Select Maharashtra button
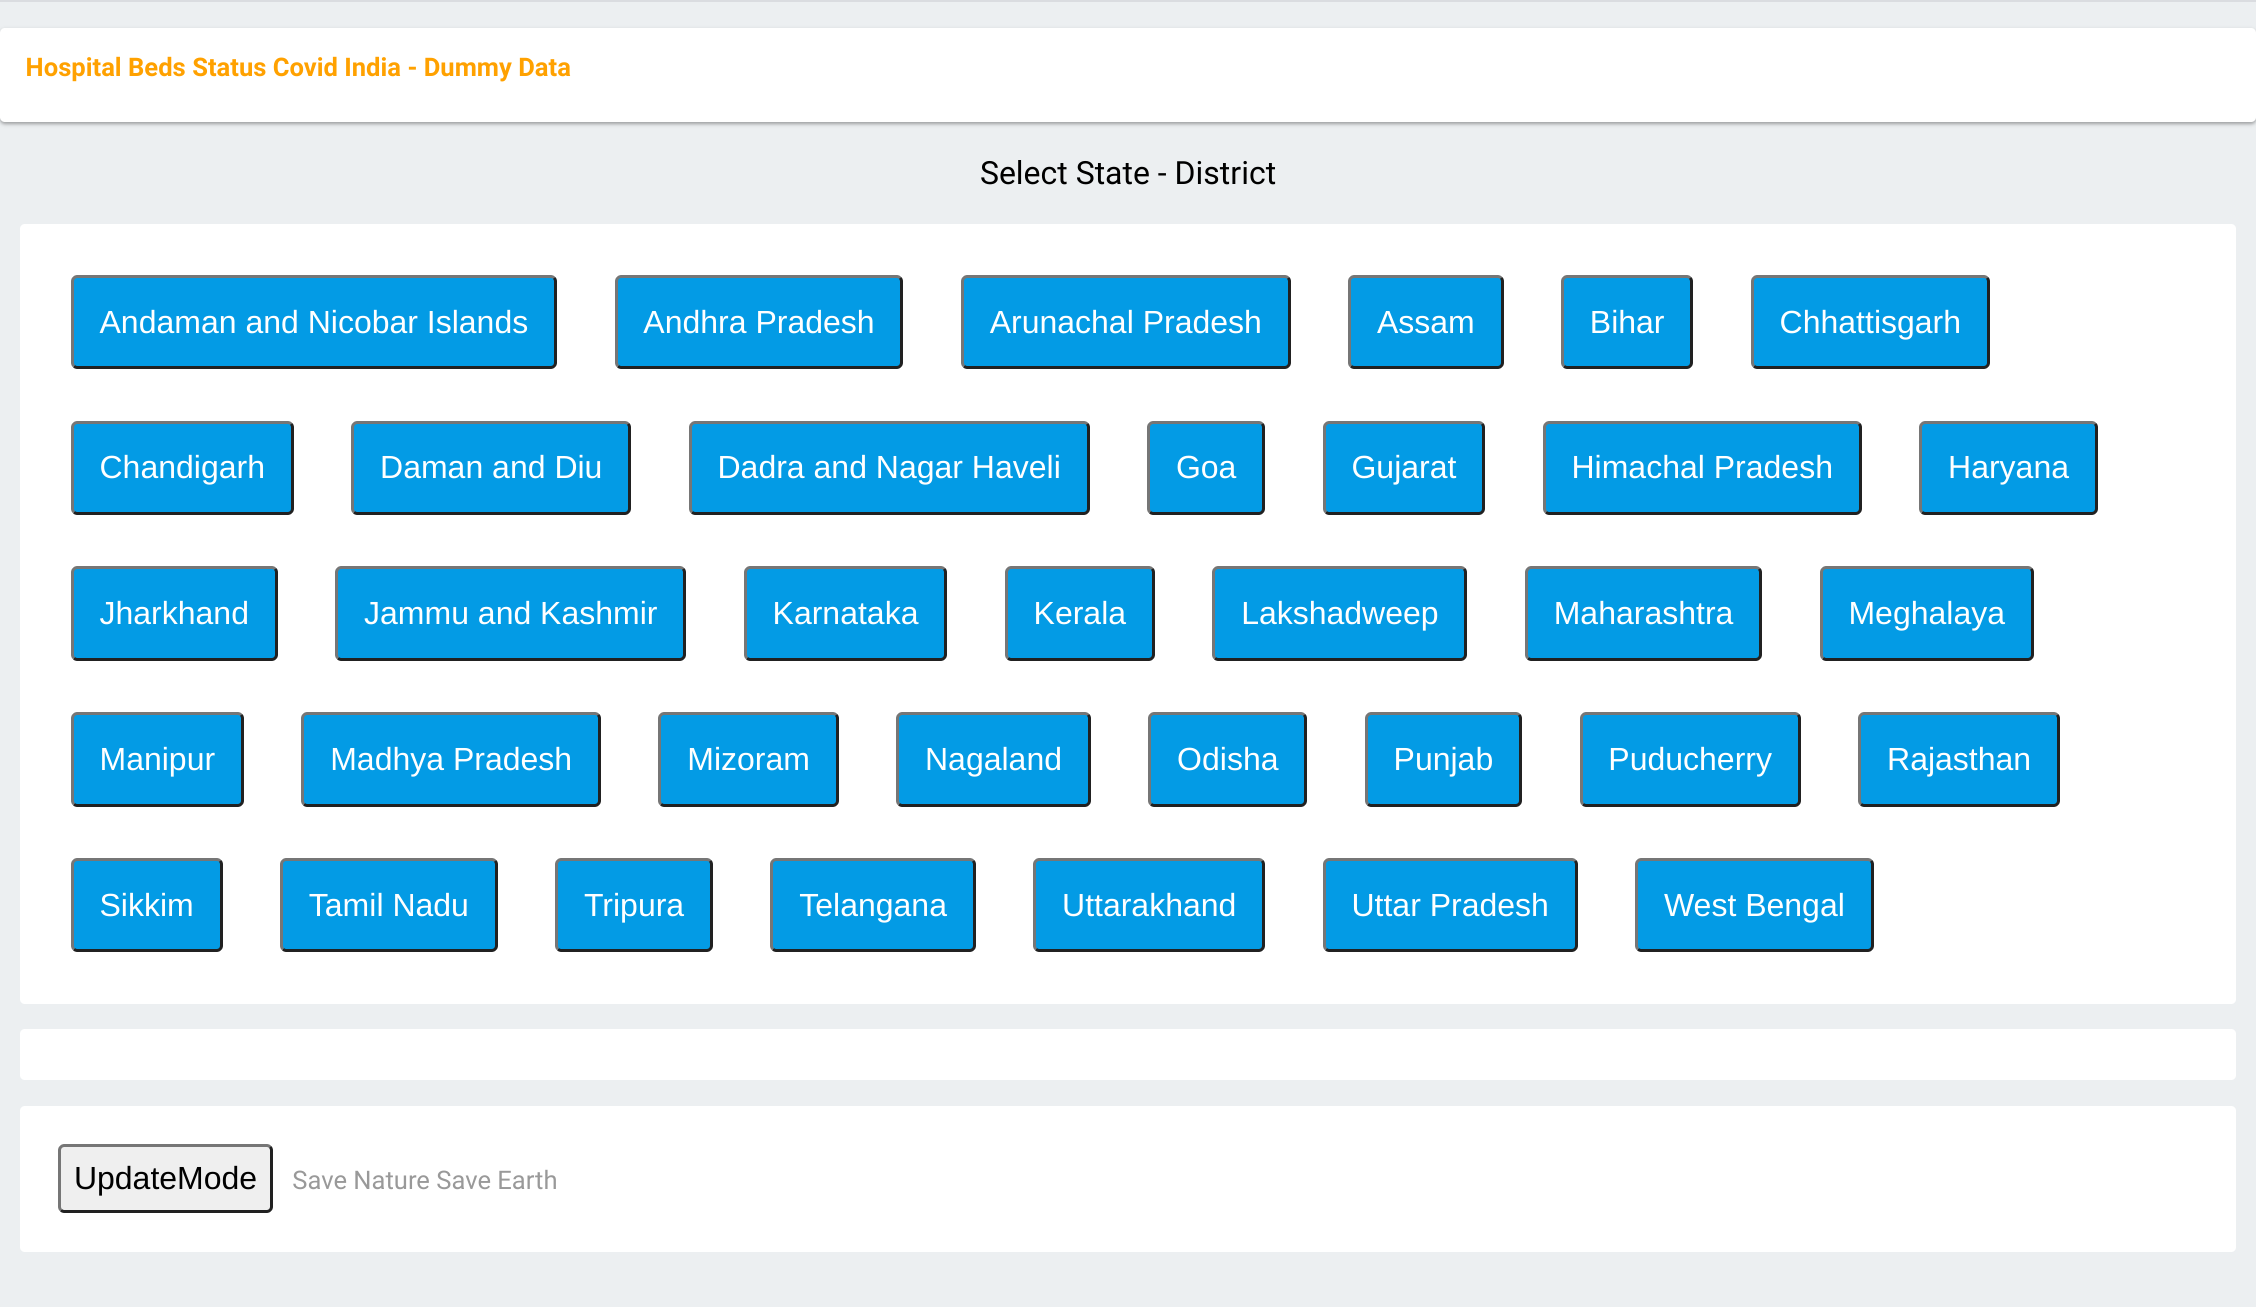 pyautogui.click(x=1642, y=613)
